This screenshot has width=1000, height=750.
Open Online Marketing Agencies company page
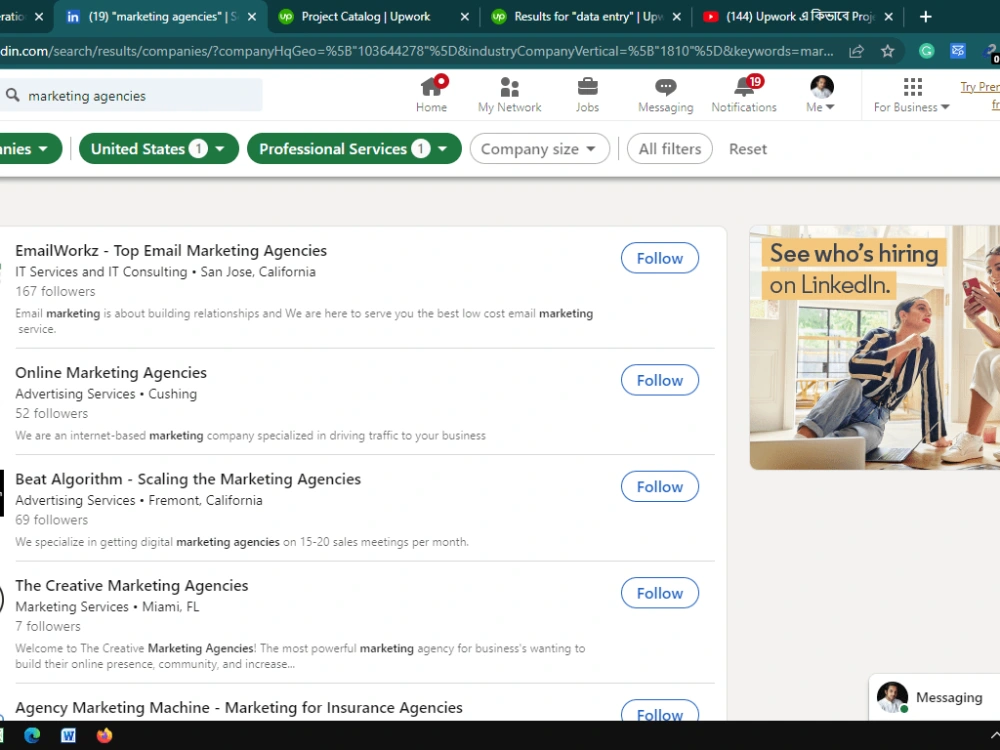pyautogui.click(x=111, y=372)
